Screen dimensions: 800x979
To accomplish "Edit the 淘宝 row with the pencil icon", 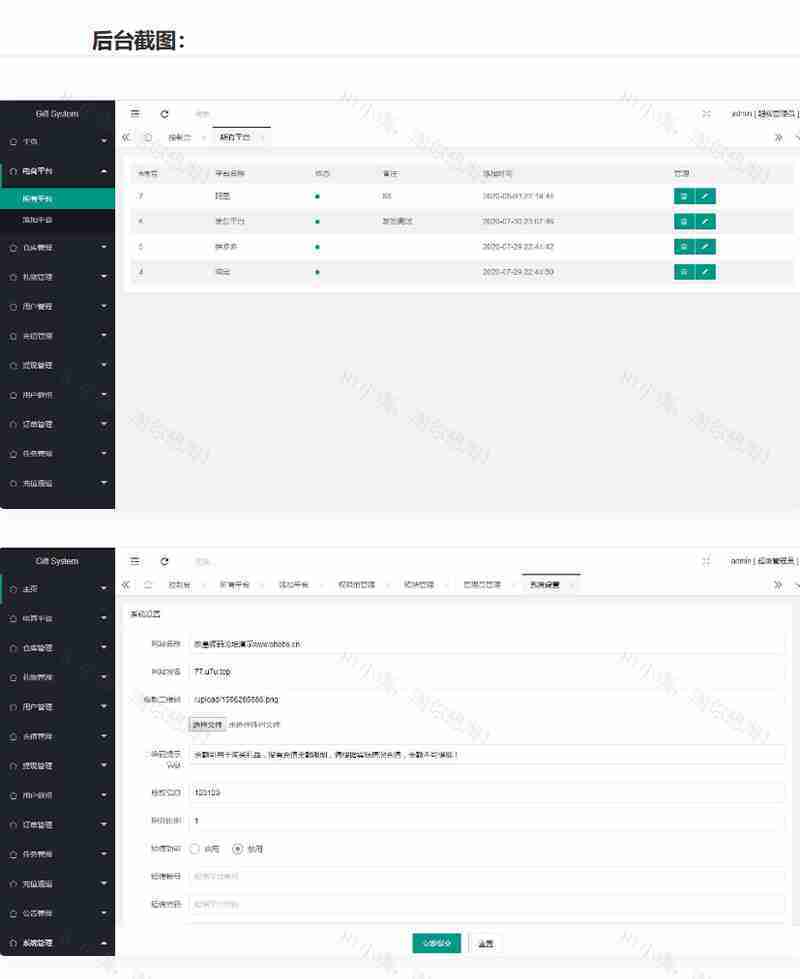I will [x=705, y=272].
